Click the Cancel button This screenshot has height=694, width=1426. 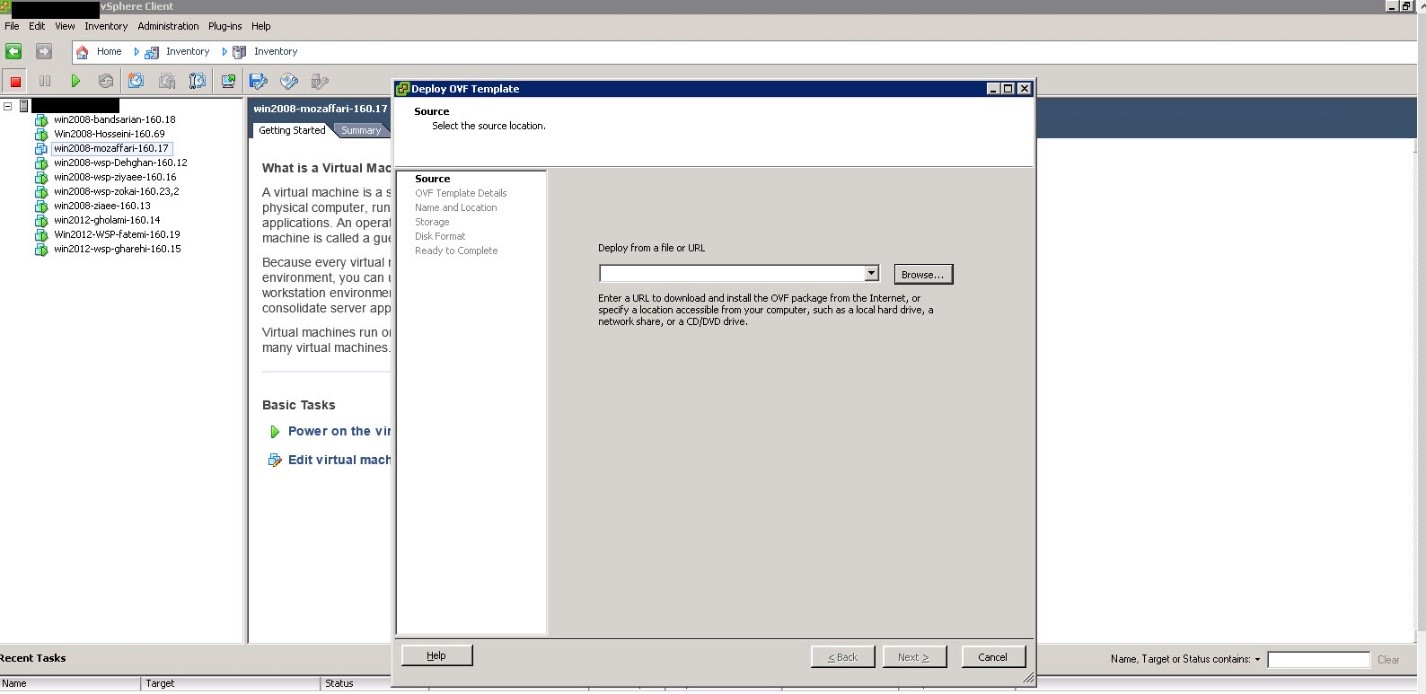click(993, 657)
